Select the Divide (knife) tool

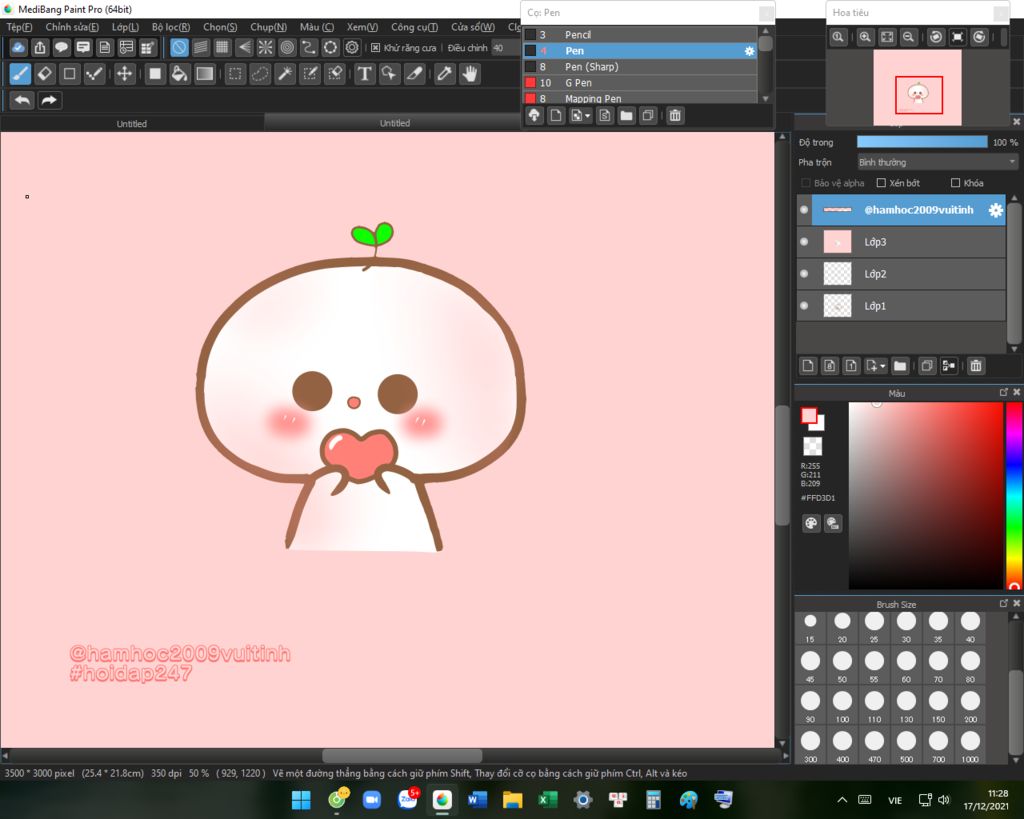pyautogui.click(x=415, y=74)
